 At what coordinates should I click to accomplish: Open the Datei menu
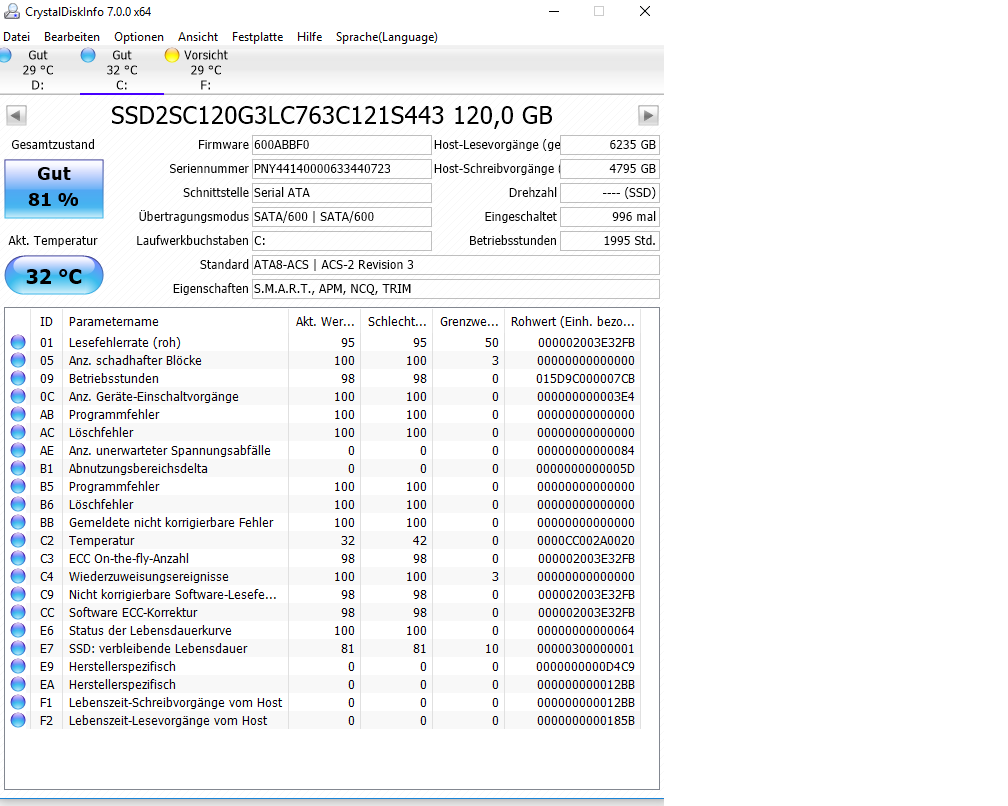click(x=17, y=37)
